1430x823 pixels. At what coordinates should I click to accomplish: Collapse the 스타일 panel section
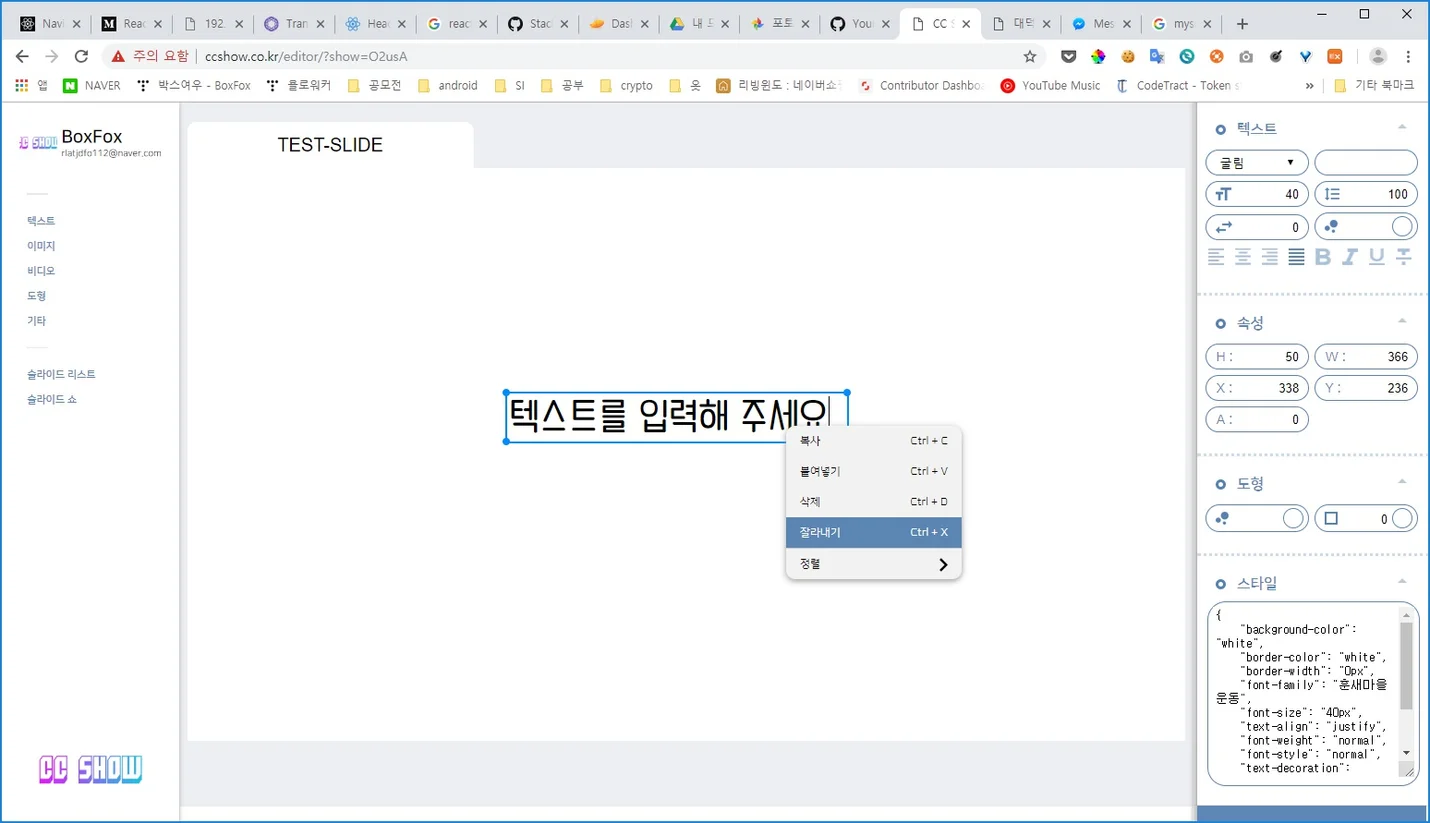pyautogui.click(x=1402, y=581)
